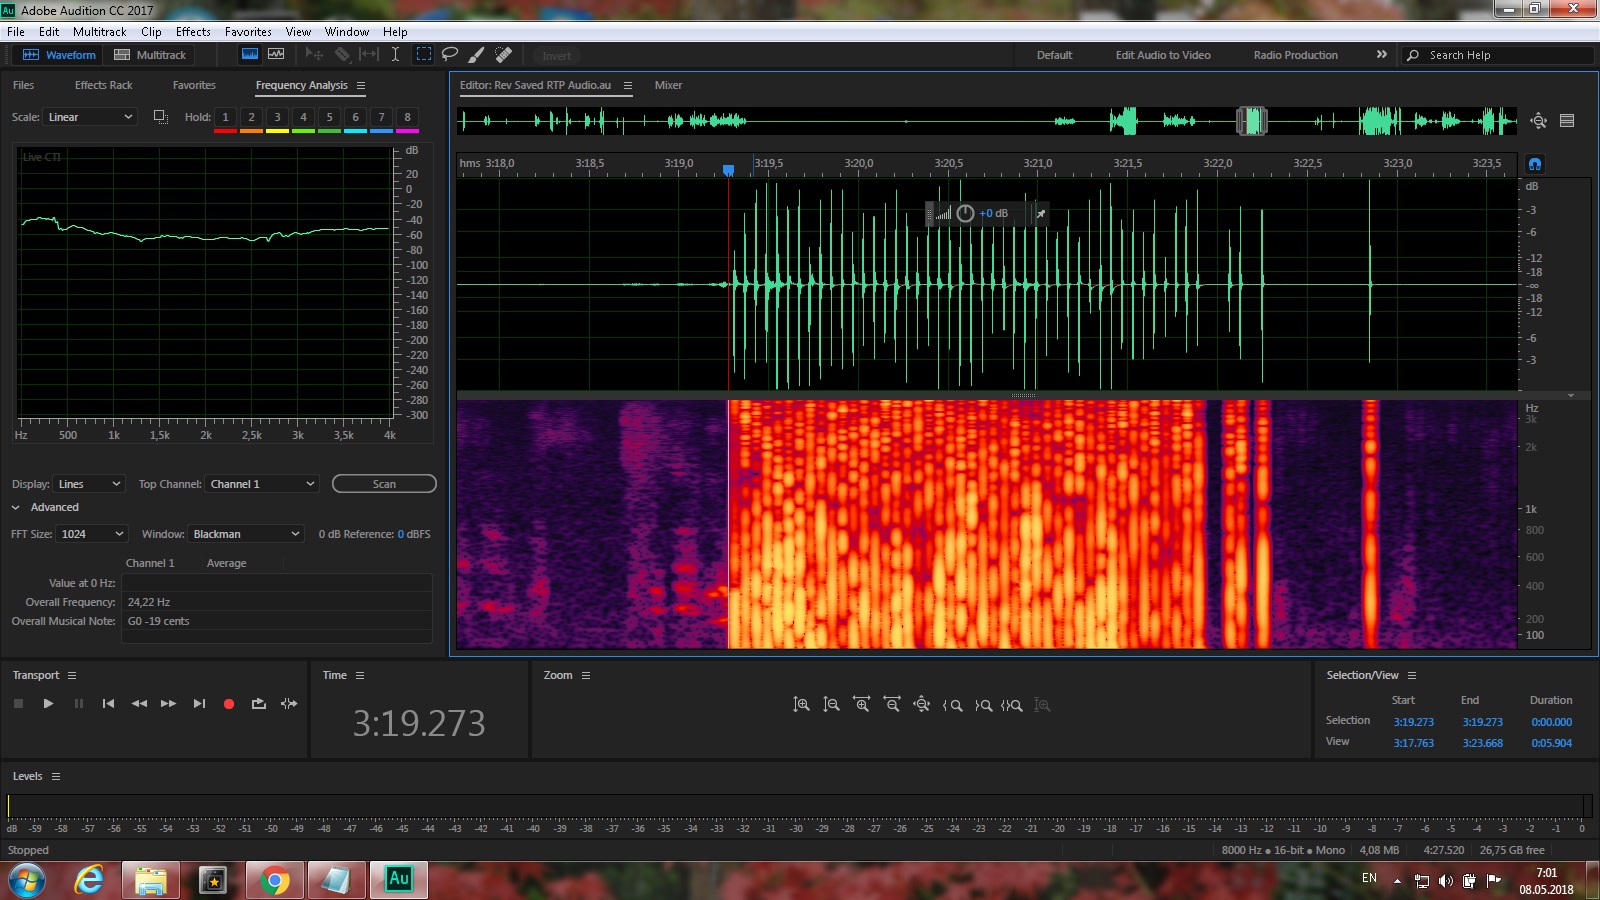Toggle the Spectral Frequency Display button
Viewport: 1600px width, 900px height.
coord(250,55)
